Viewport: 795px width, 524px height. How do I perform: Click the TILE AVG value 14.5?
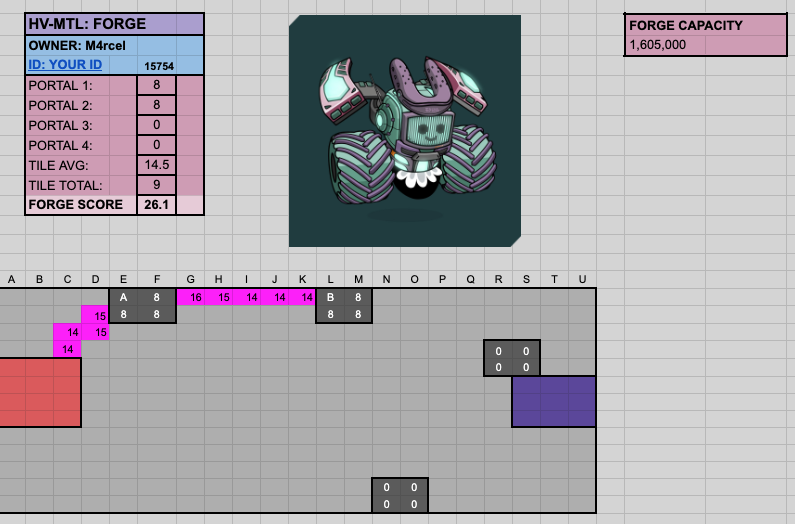coord(157,165)
